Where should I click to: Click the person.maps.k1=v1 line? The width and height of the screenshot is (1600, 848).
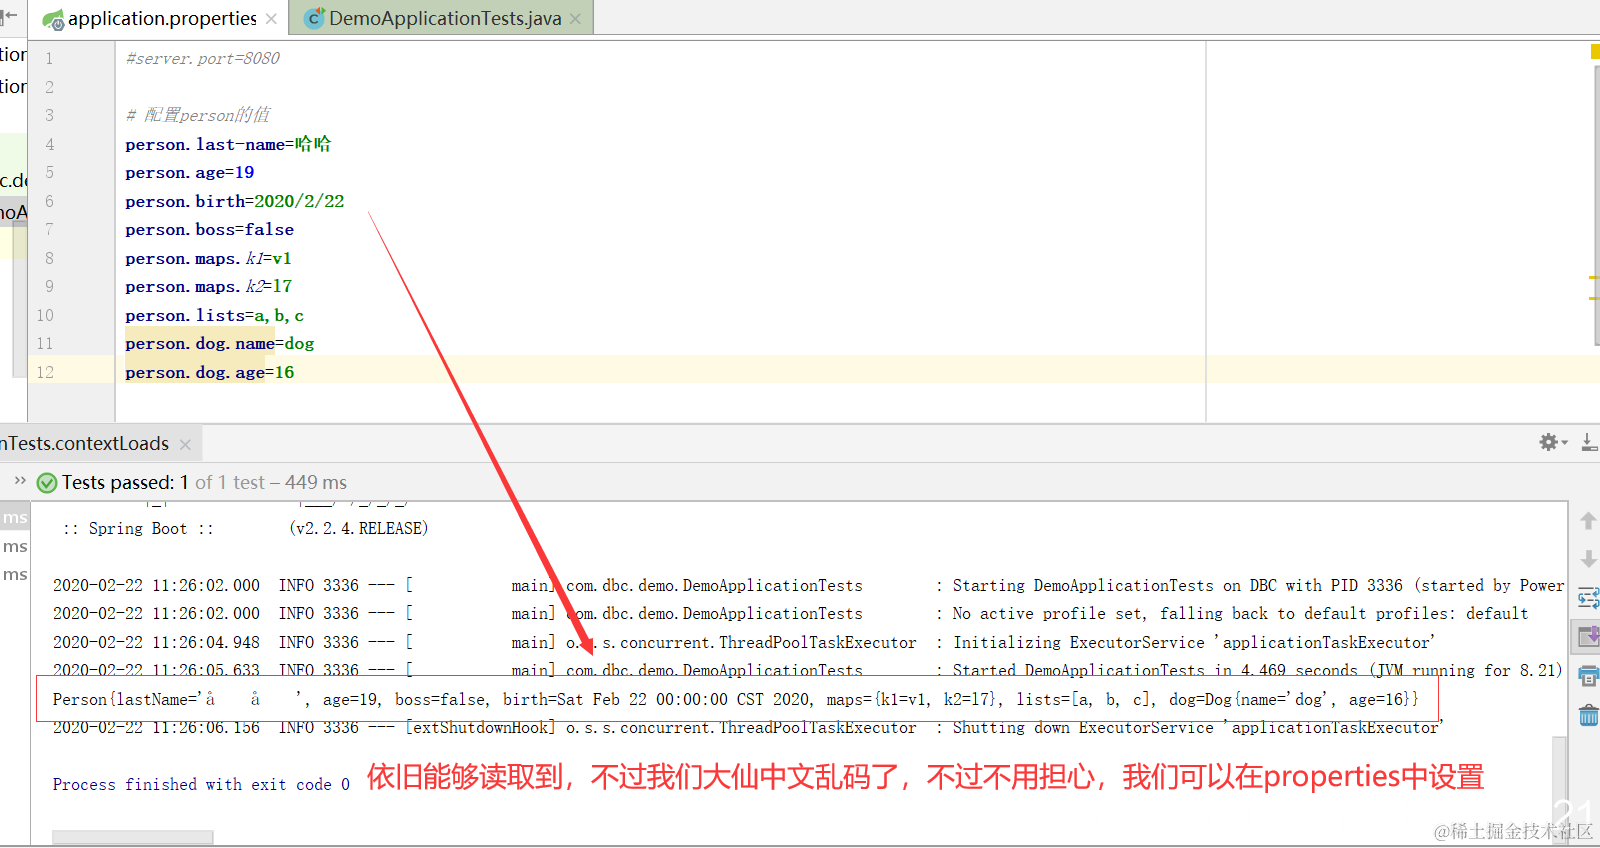(208, 258)
